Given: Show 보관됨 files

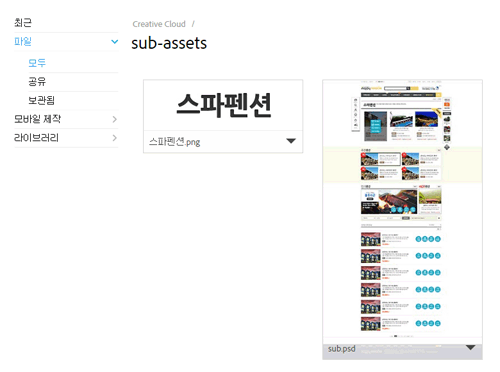Looking at the screenshot, I should tap(41, 100).
